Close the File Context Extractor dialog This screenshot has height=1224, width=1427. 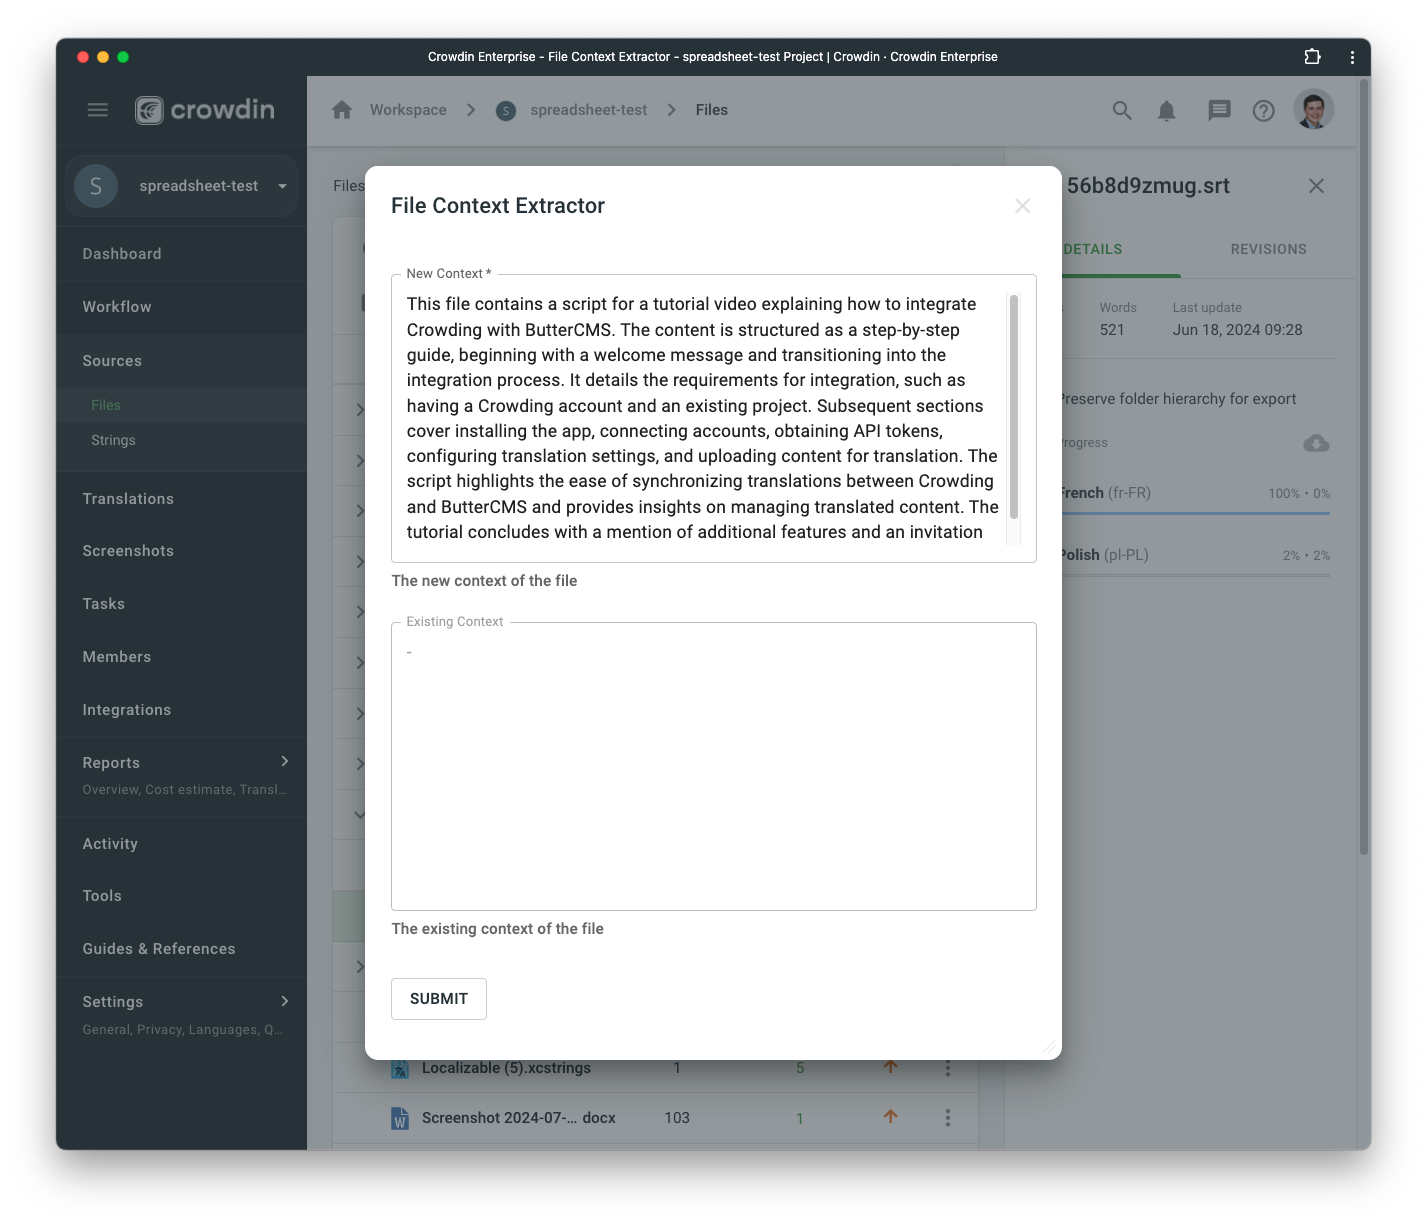point(1022,206)
